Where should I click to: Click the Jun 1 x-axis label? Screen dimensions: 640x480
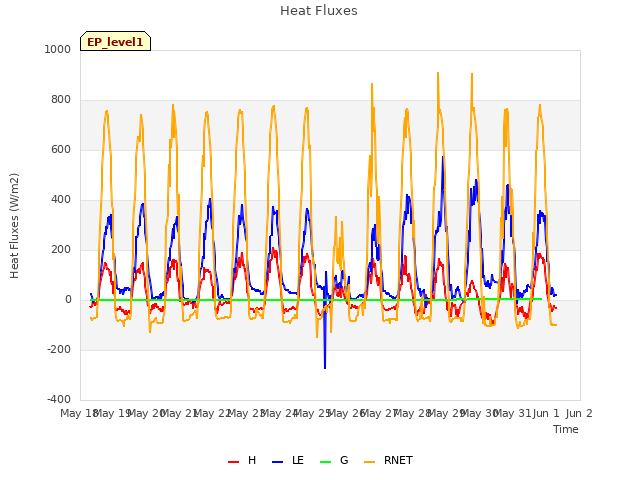pos(546,413)
